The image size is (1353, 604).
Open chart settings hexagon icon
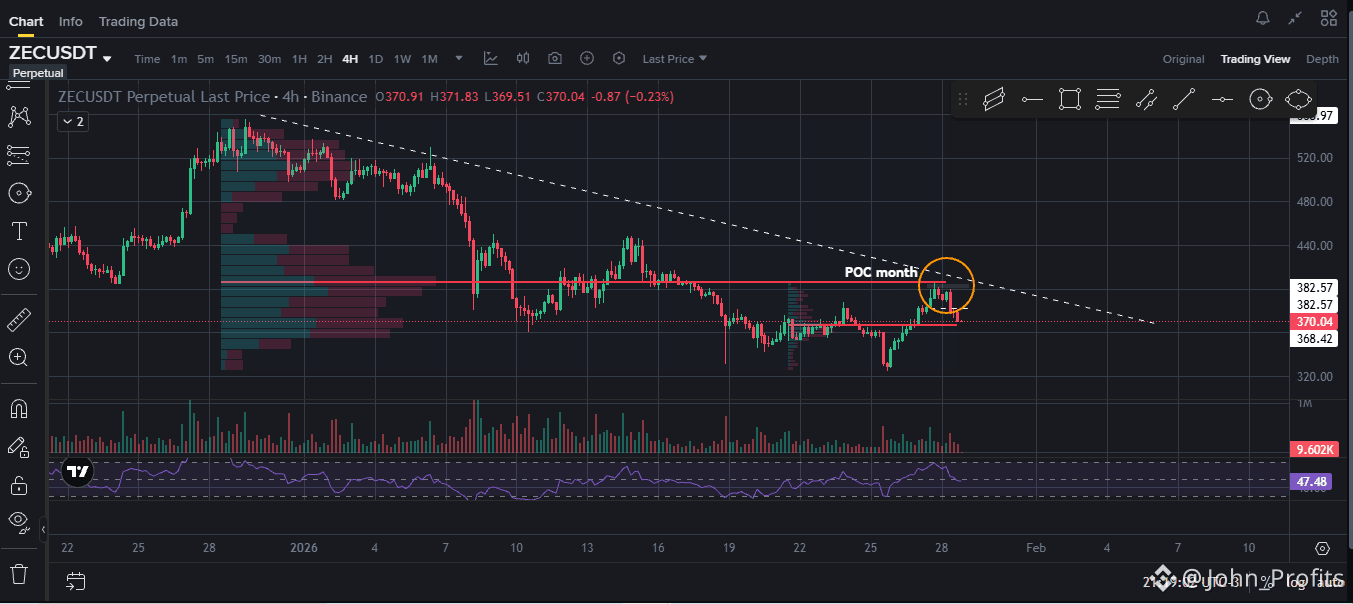click(619, 59)
